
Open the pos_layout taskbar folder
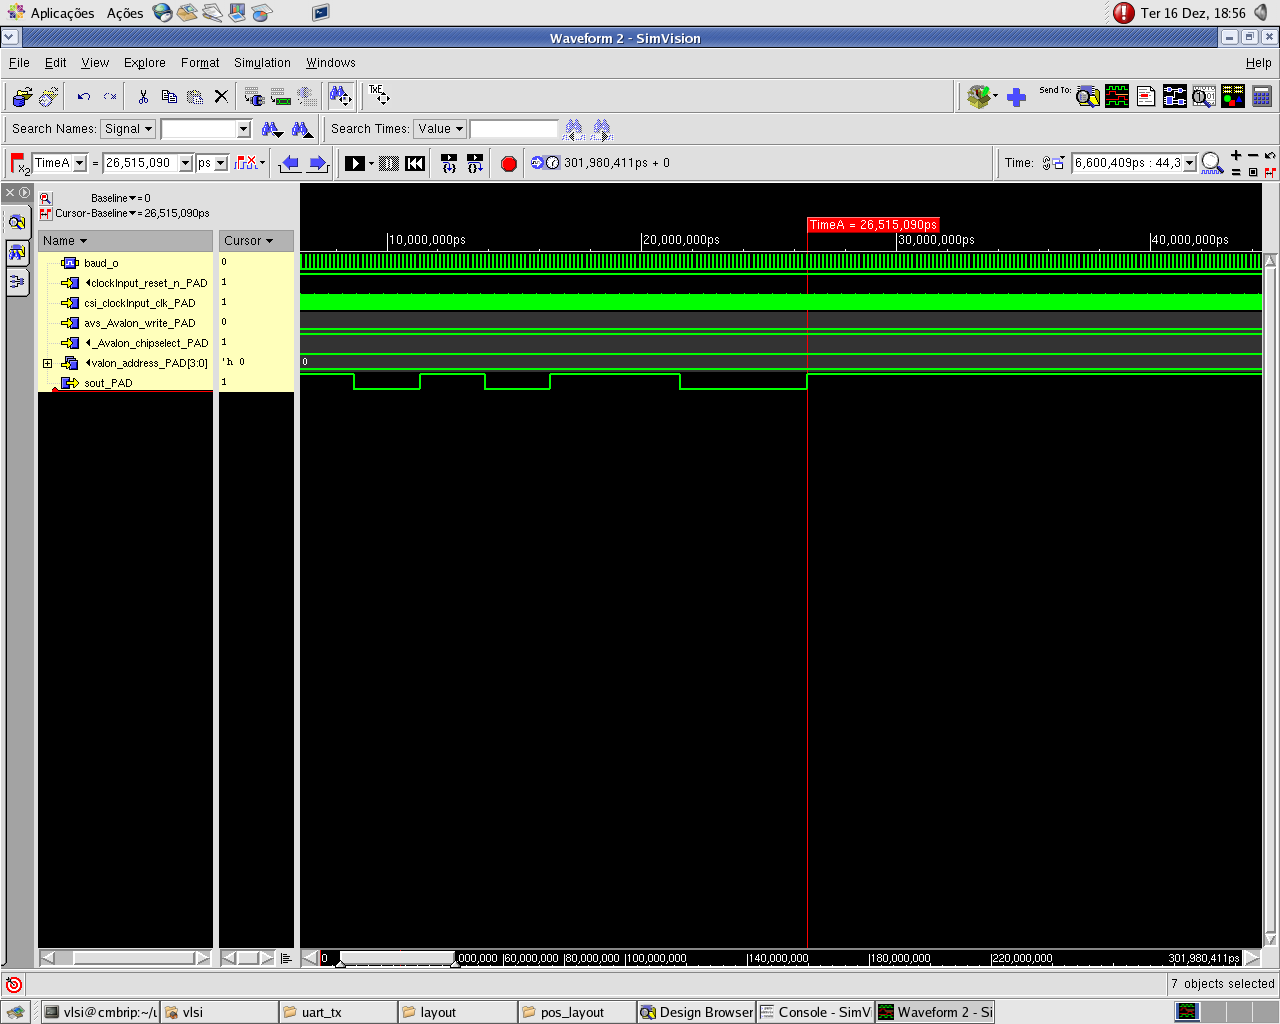577,1012
